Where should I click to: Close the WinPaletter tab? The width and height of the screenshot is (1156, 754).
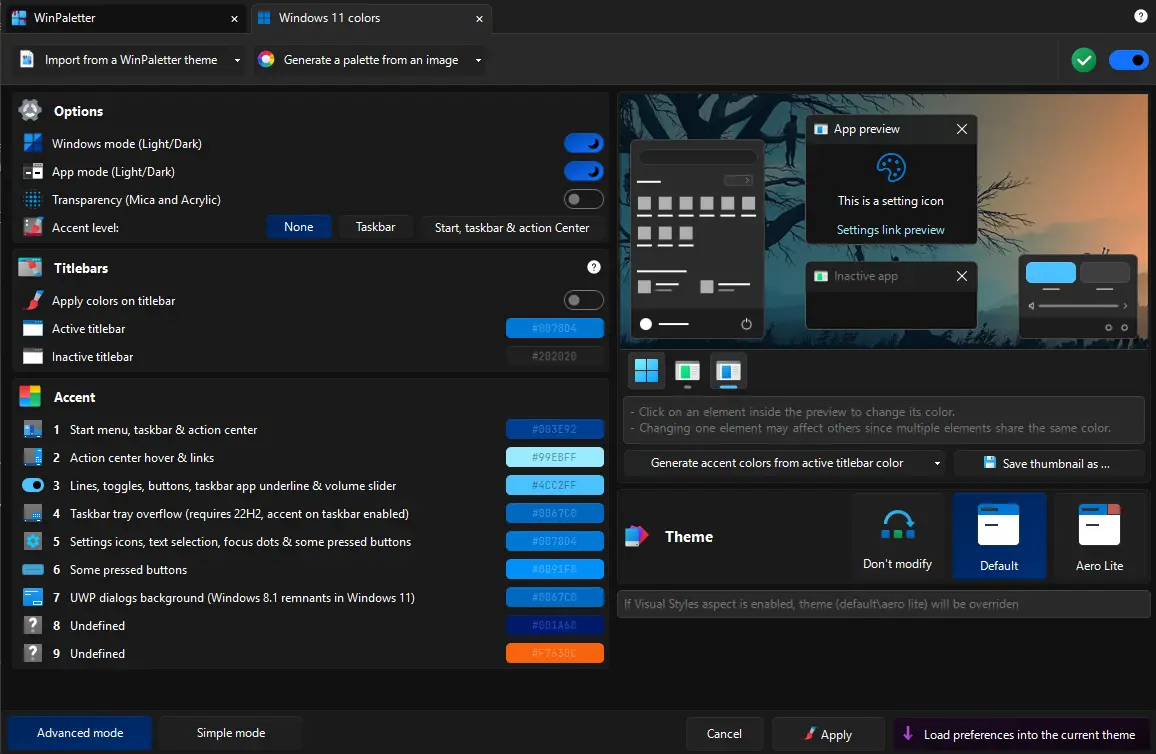(x=234, y=18)
